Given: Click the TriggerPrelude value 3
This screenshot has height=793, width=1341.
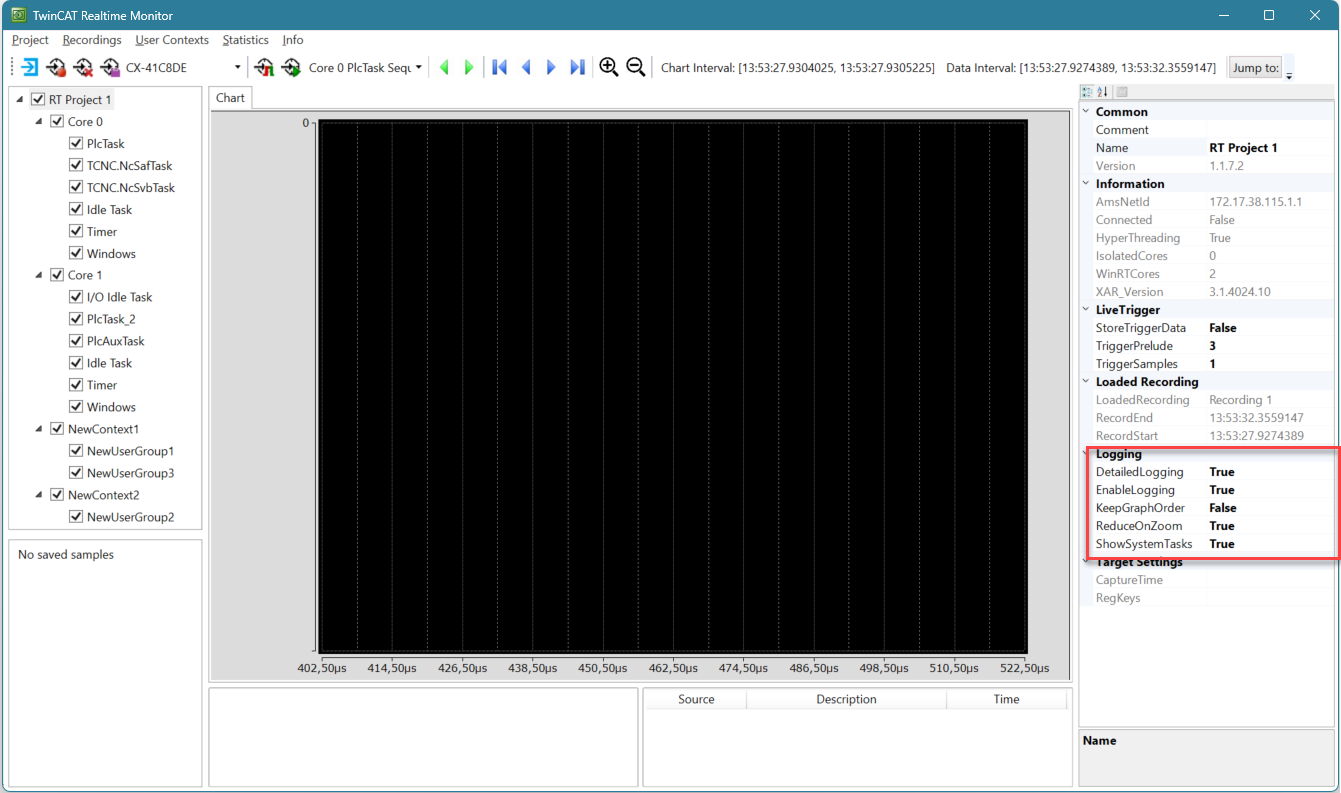Looking at the screenshot, I should pyautogui.click(x=1213, y=346).
